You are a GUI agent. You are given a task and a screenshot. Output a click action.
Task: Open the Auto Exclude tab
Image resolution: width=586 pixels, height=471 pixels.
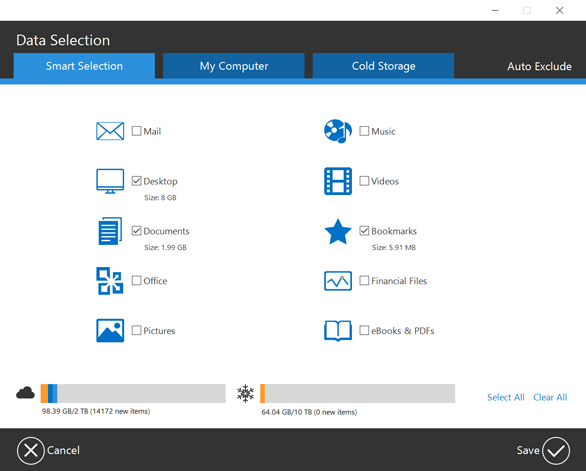[x=539, y=66]
